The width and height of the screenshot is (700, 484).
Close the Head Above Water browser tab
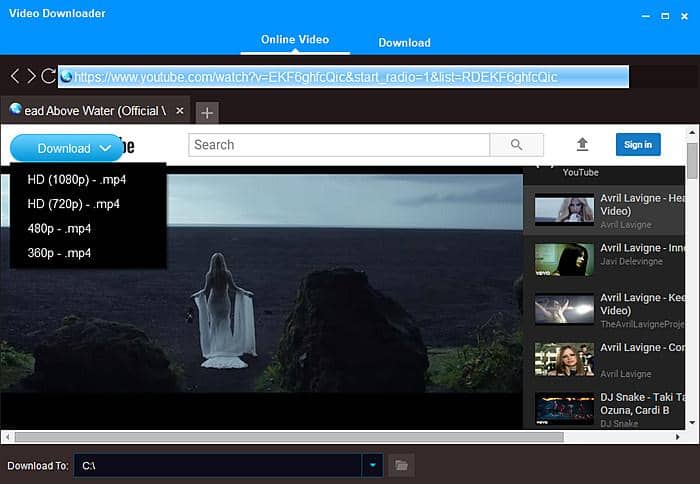(180, 110)
